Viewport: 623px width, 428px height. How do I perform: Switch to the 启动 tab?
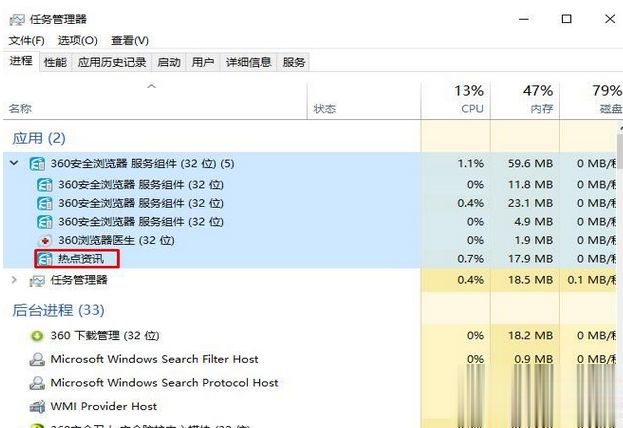pyautogui.click(x=169, y=62)
